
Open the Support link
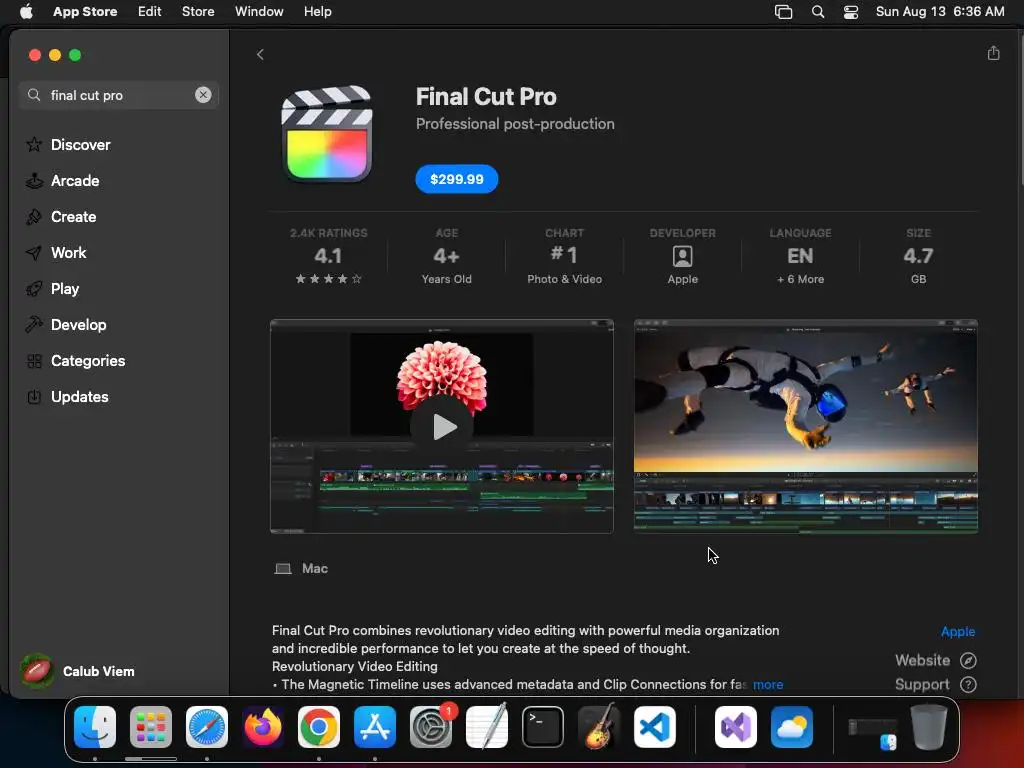pyautogui.click(x=935, y=684)
